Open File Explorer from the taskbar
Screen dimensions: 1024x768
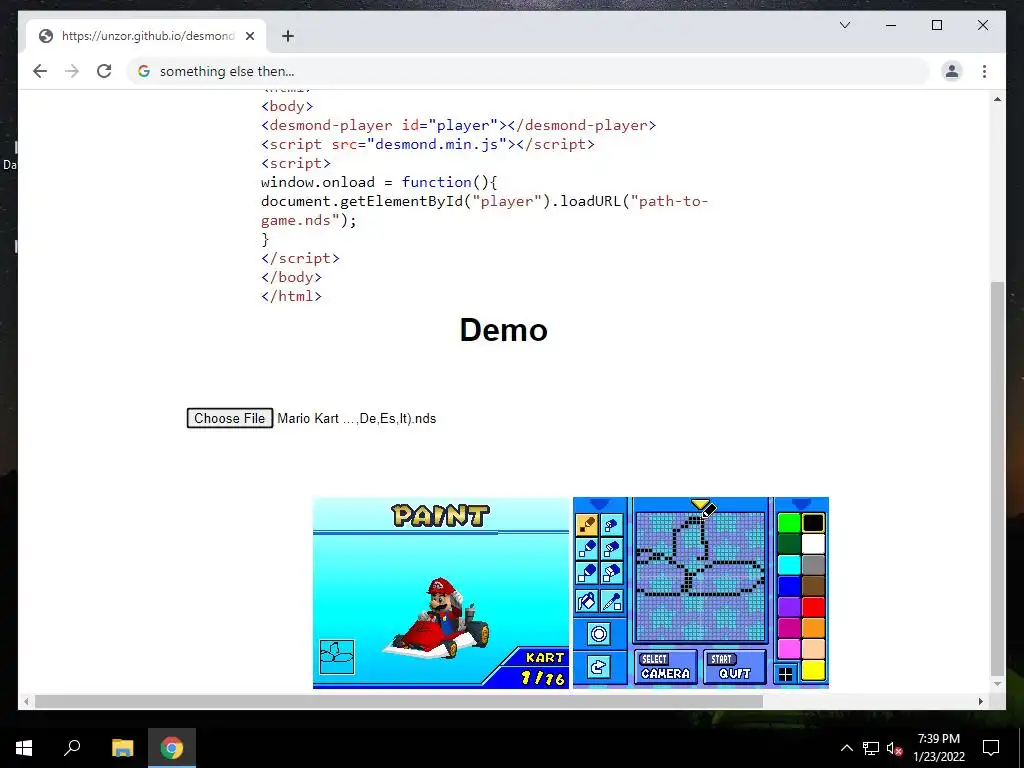(122, 748)
